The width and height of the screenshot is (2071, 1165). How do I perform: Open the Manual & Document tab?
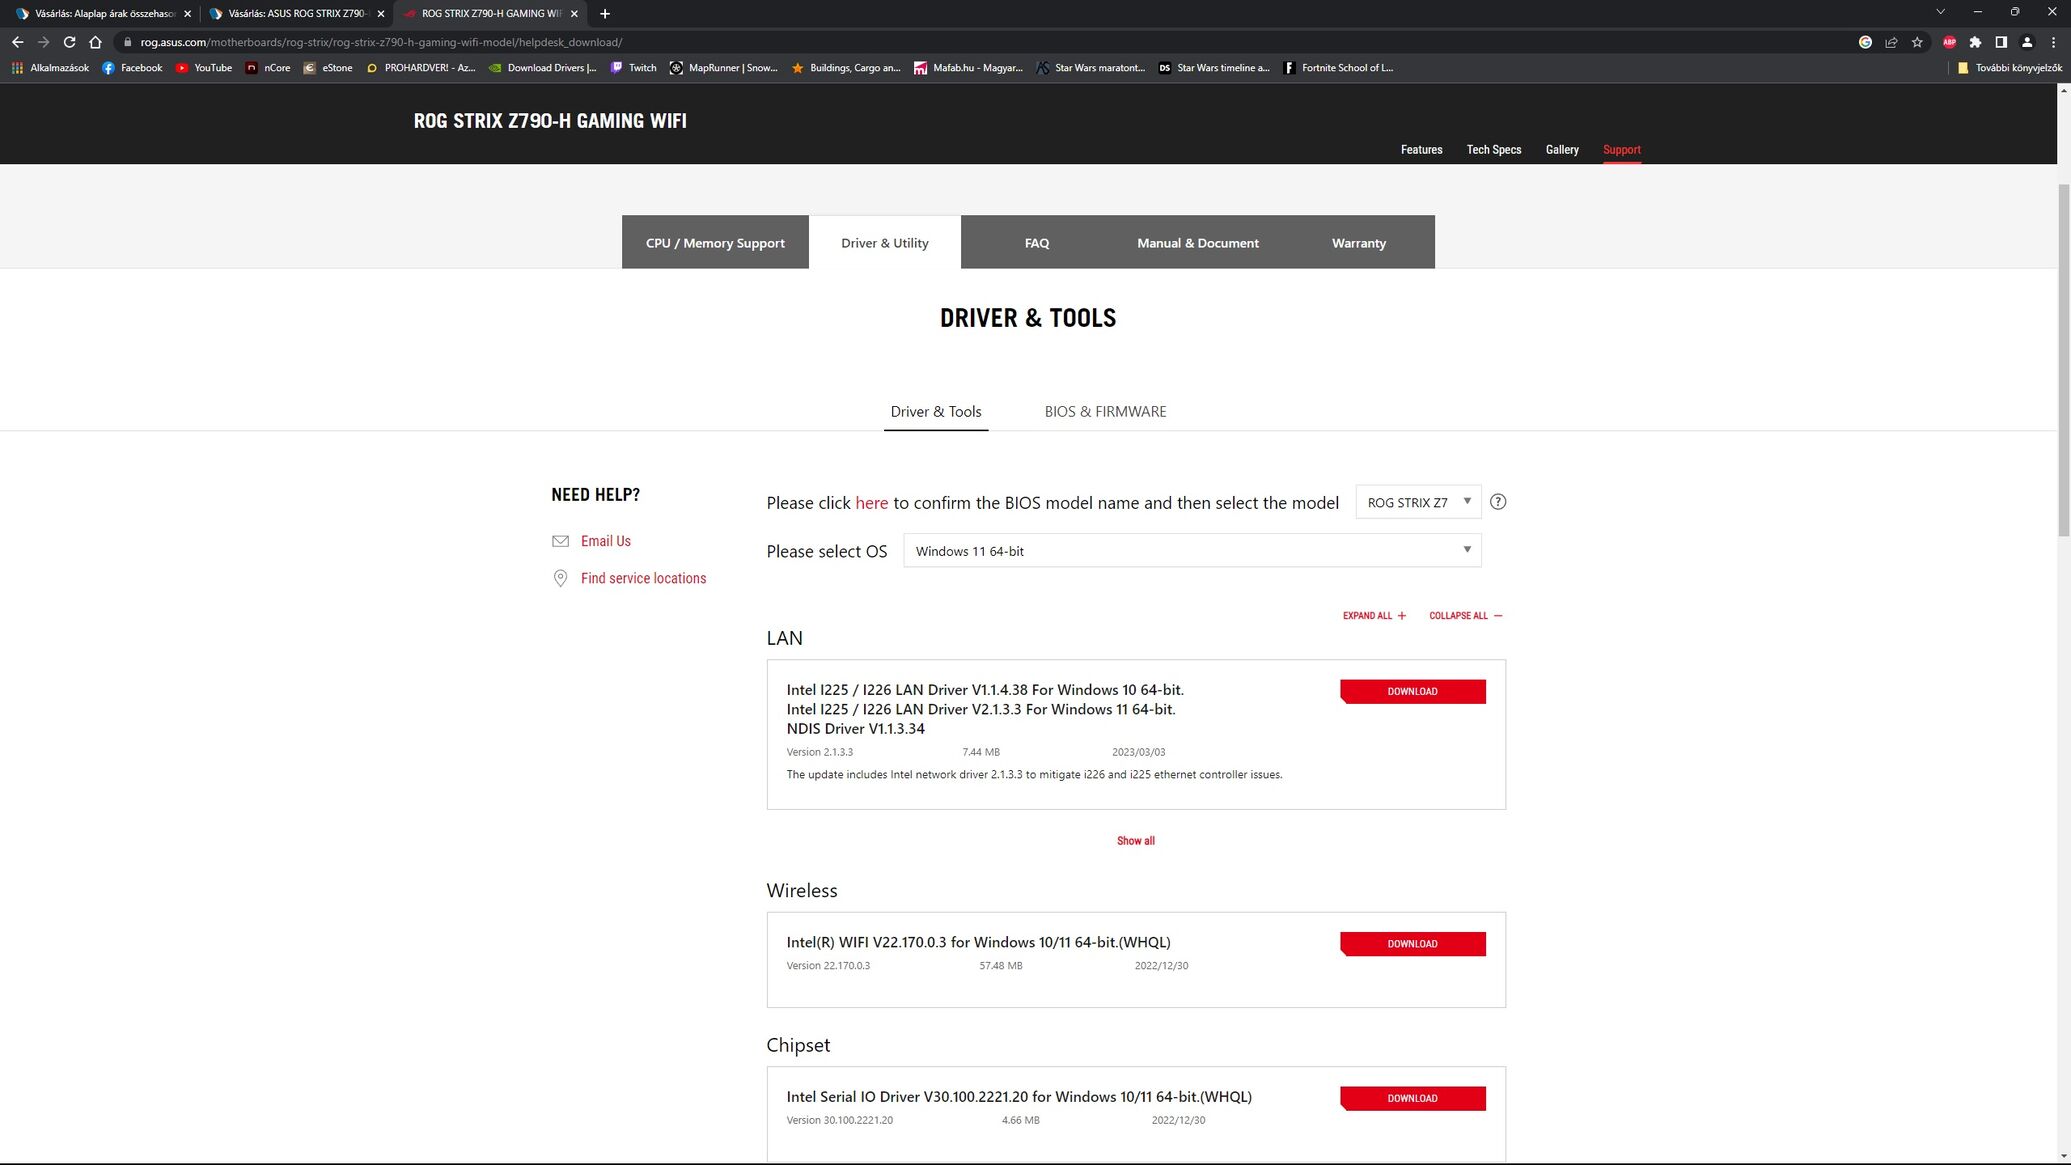(1198, 242)
